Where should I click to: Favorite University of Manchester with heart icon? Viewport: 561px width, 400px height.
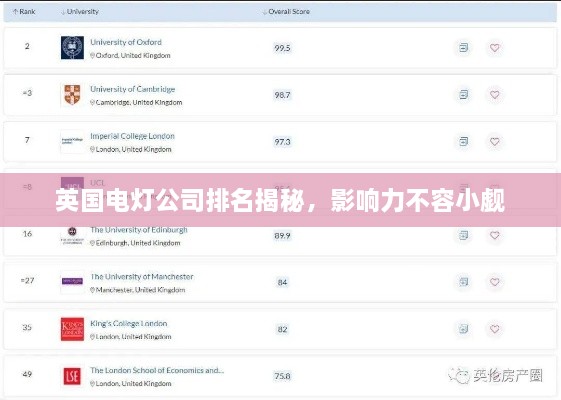(494, 282)
